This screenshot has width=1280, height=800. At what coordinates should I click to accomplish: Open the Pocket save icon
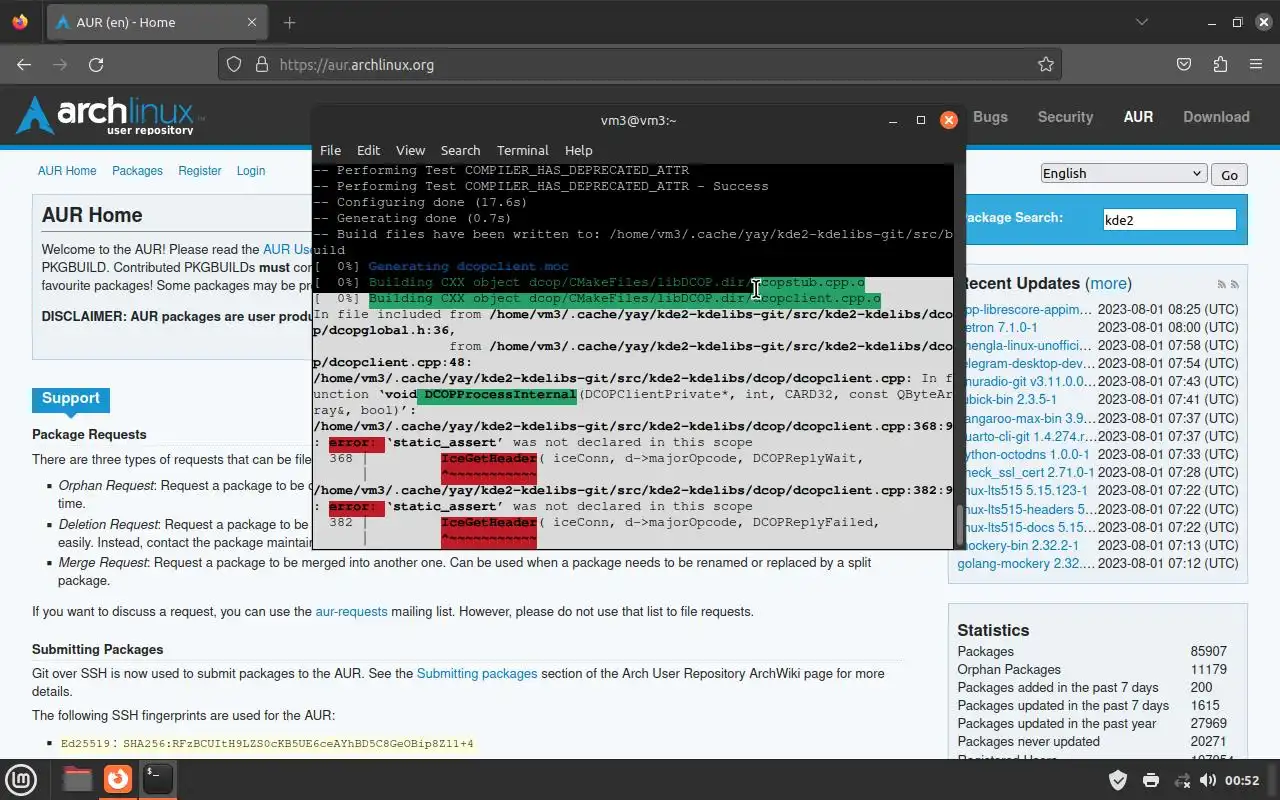pyautogui.click(x=1184, y=64)
